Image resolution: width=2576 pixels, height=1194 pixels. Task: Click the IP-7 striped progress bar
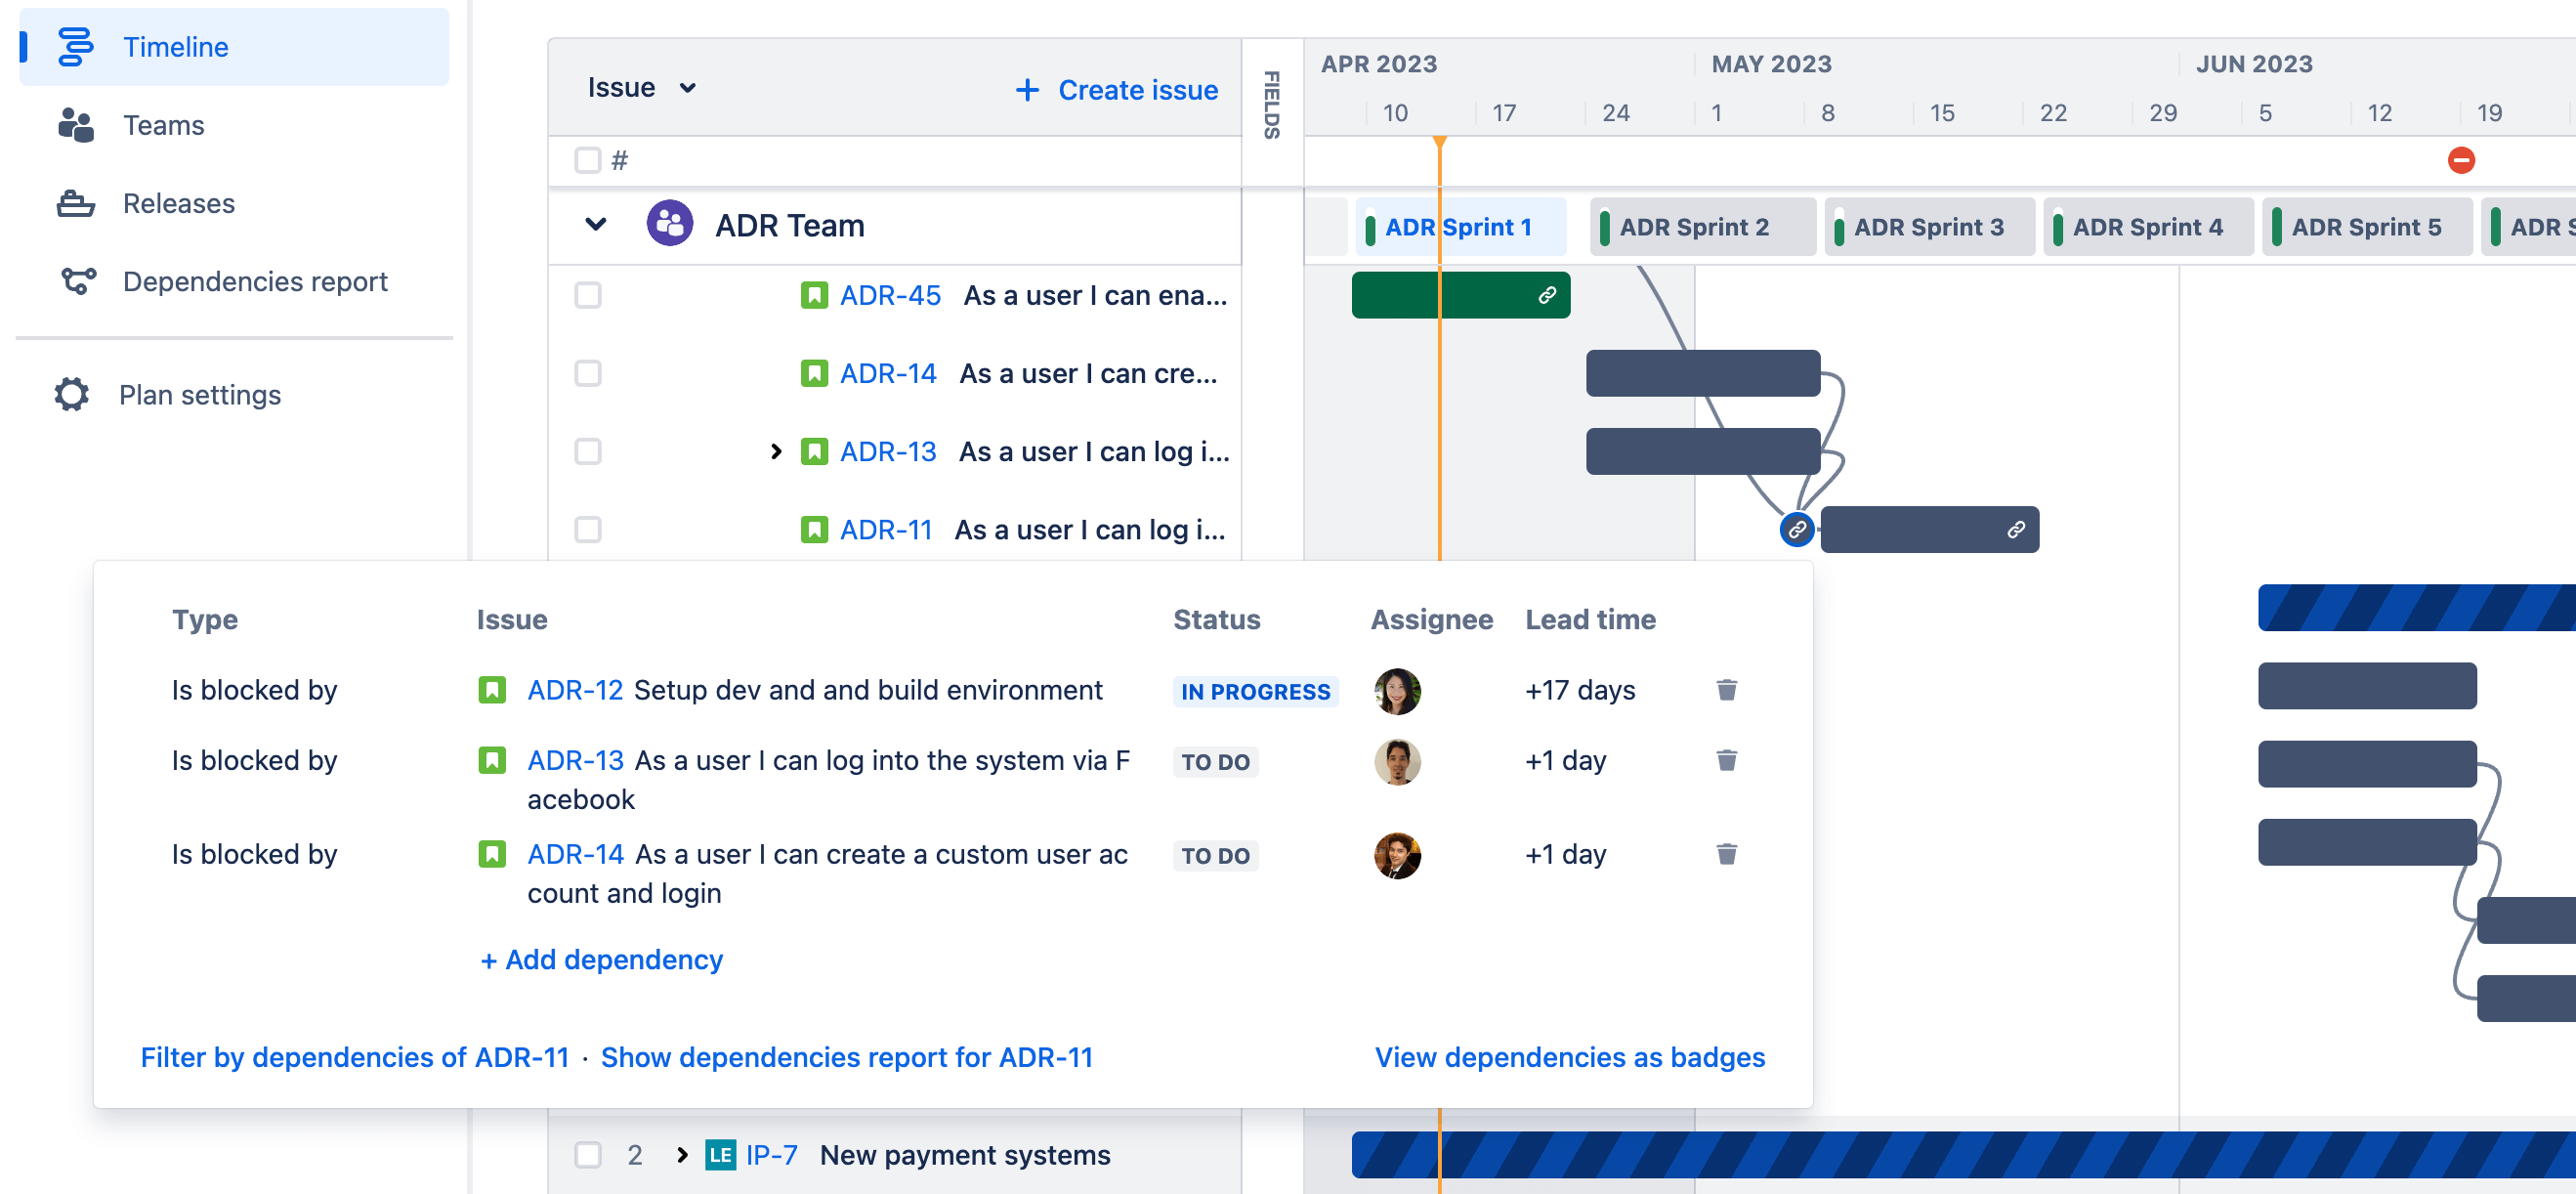(1900, 1155)
